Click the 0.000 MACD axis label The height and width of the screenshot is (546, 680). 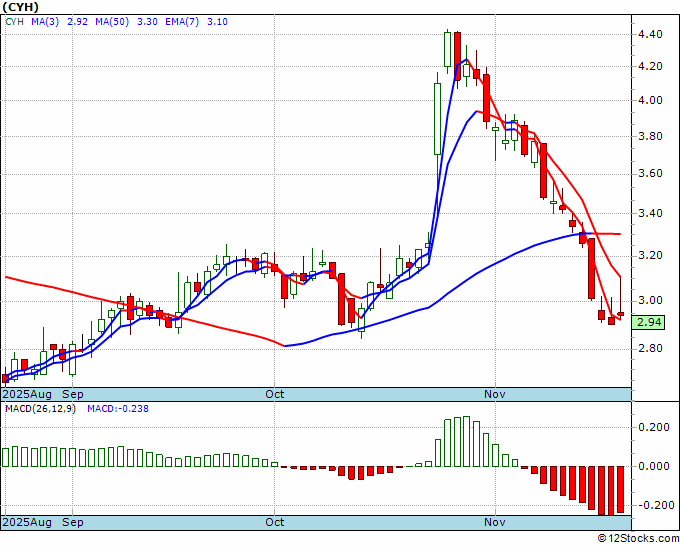click(654, 467)
